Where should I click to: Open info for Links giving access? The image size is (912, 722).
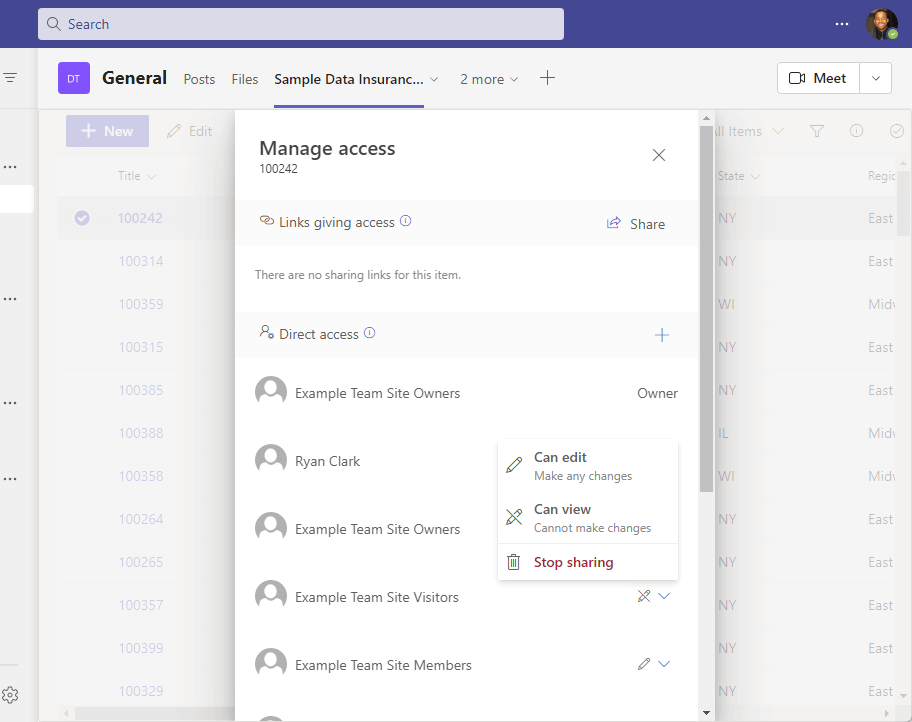coord(405,221)
